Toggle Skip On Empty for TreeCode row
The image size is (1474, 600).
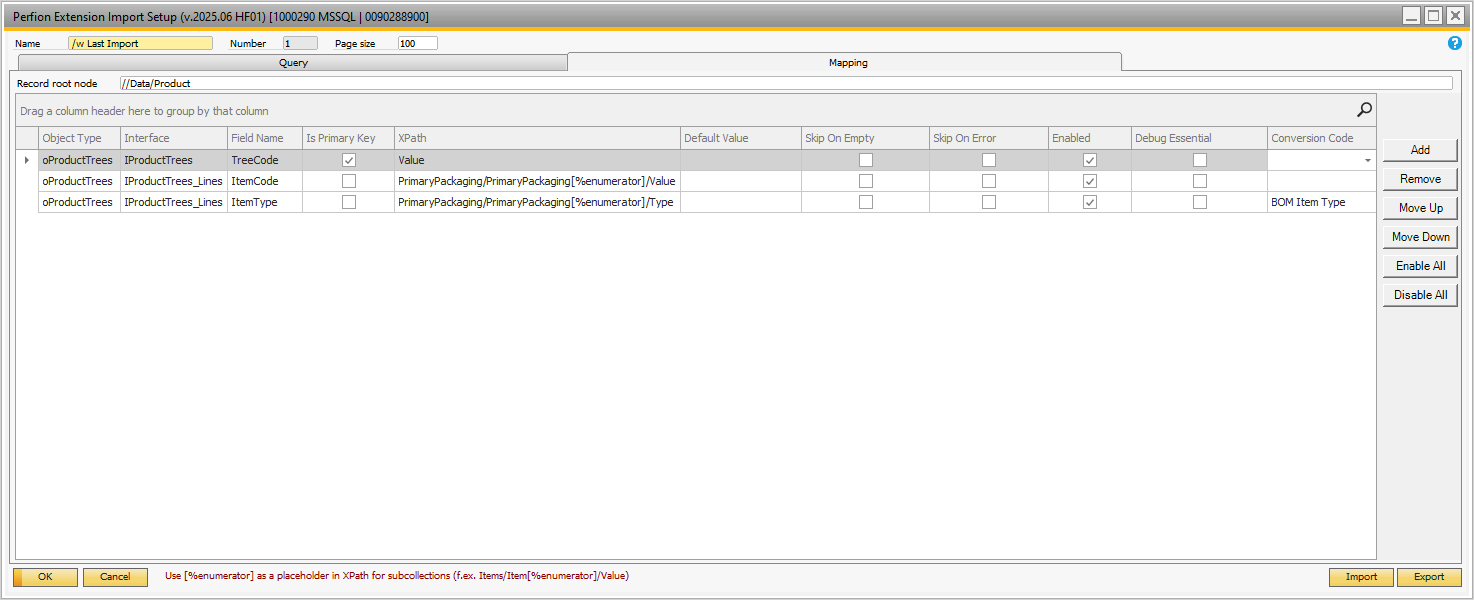866,160
